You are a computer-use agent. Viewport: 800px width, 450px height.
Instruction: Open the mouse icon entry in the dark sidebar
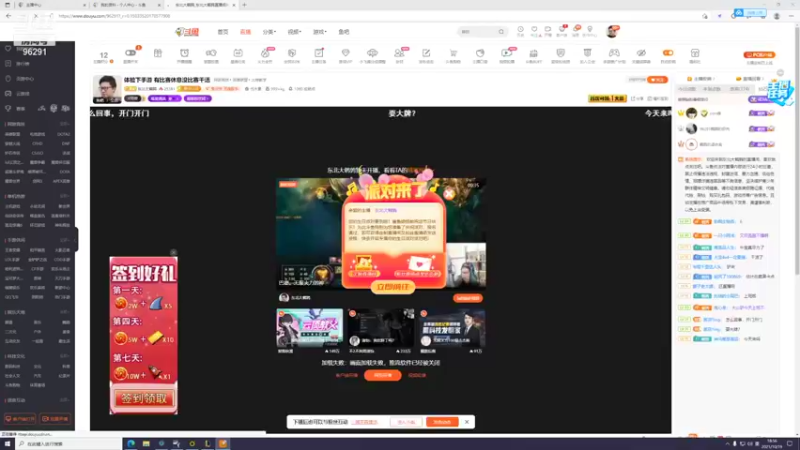pyautogui.click(x=8, y=79)
